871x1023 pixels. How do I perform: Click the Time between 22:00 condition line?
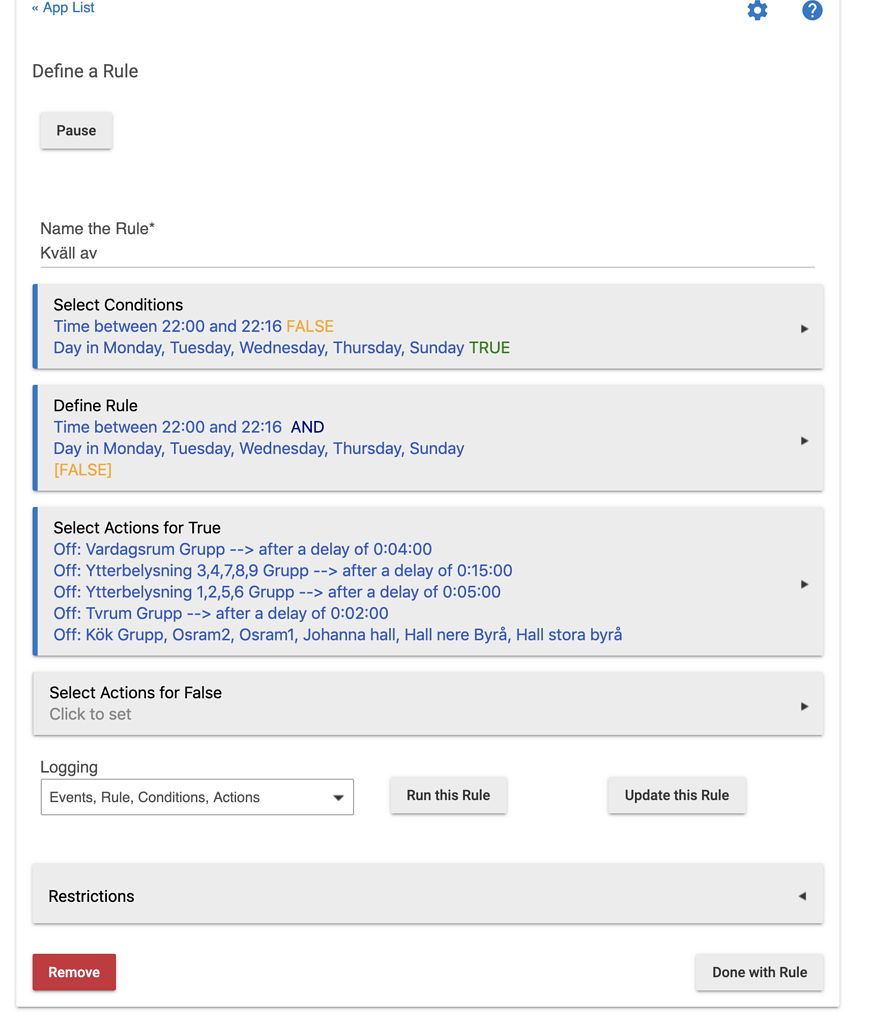[x=168, y=326]
